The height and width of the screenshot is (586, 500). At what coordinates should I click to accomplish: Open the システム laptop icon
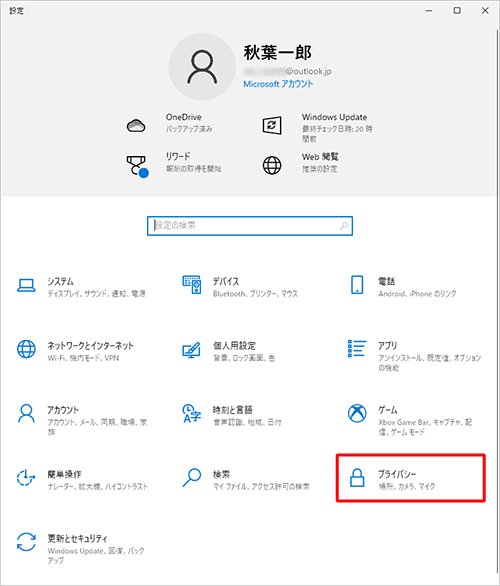pyautogui.click(x=26, y=286)
